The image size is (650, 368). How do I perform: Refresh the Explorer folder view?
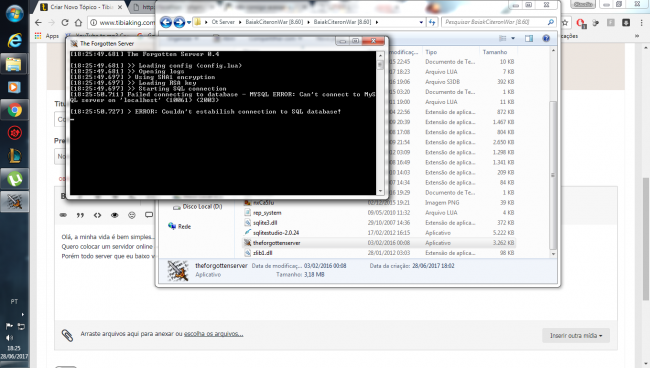[432, 22]
